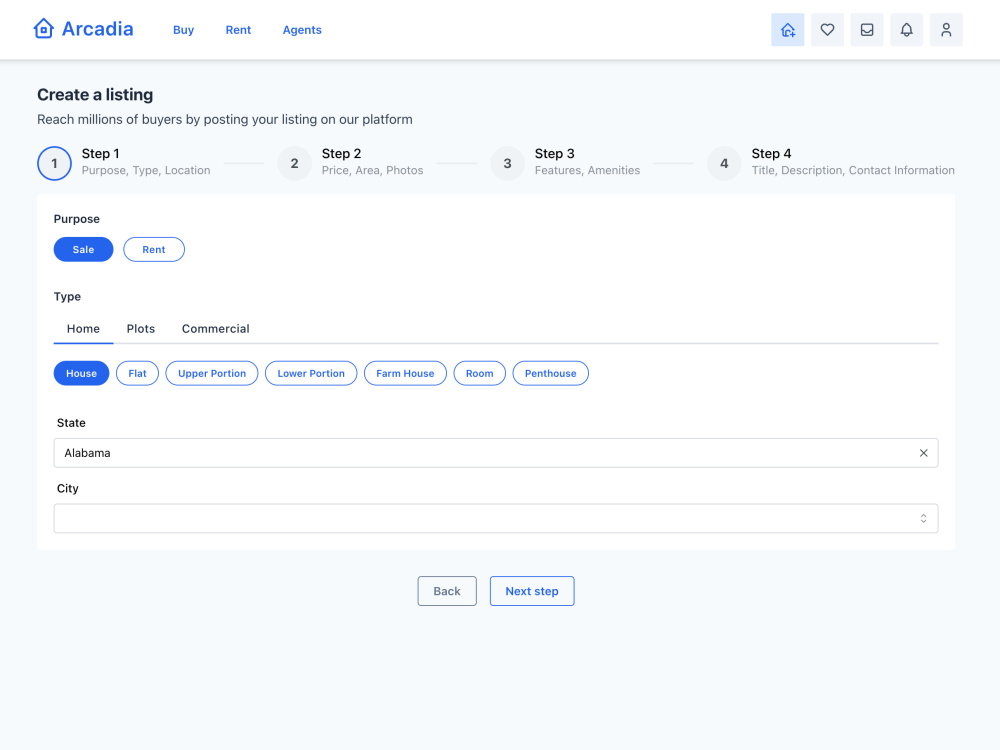Screen dimensions: 1000x750
Task: Switch to the Plots tab
Action: click(x=141, y=328)
